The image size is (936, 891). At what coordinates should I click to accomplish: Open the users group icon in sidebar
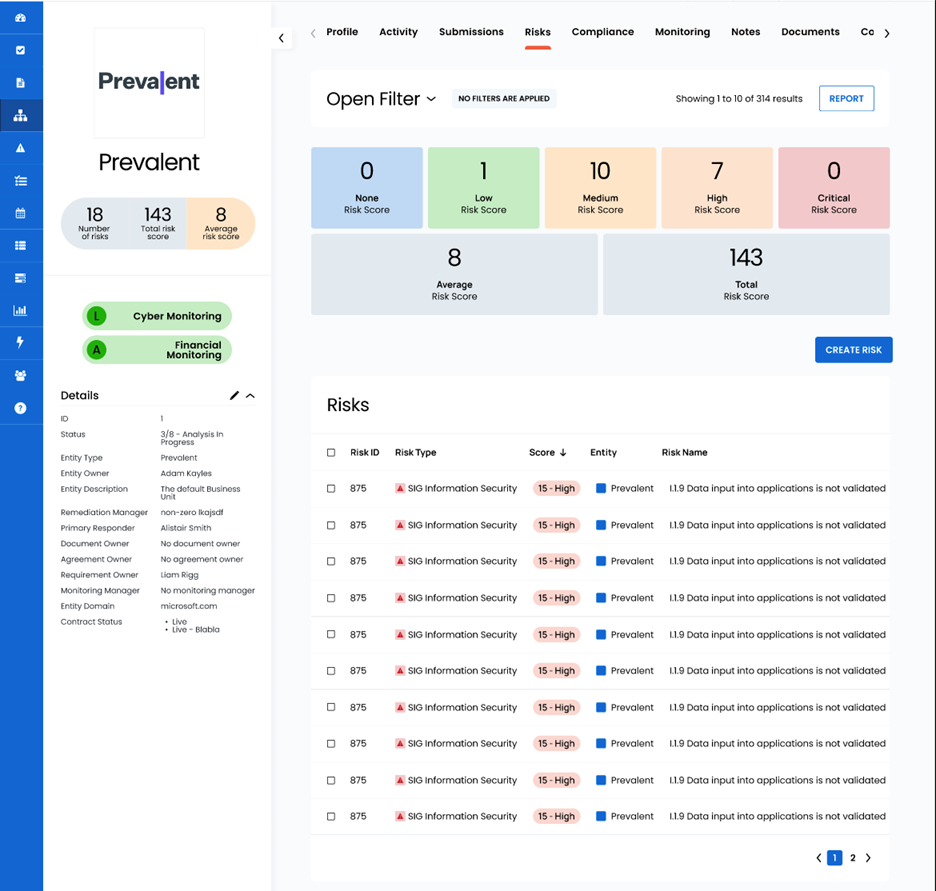20,375
